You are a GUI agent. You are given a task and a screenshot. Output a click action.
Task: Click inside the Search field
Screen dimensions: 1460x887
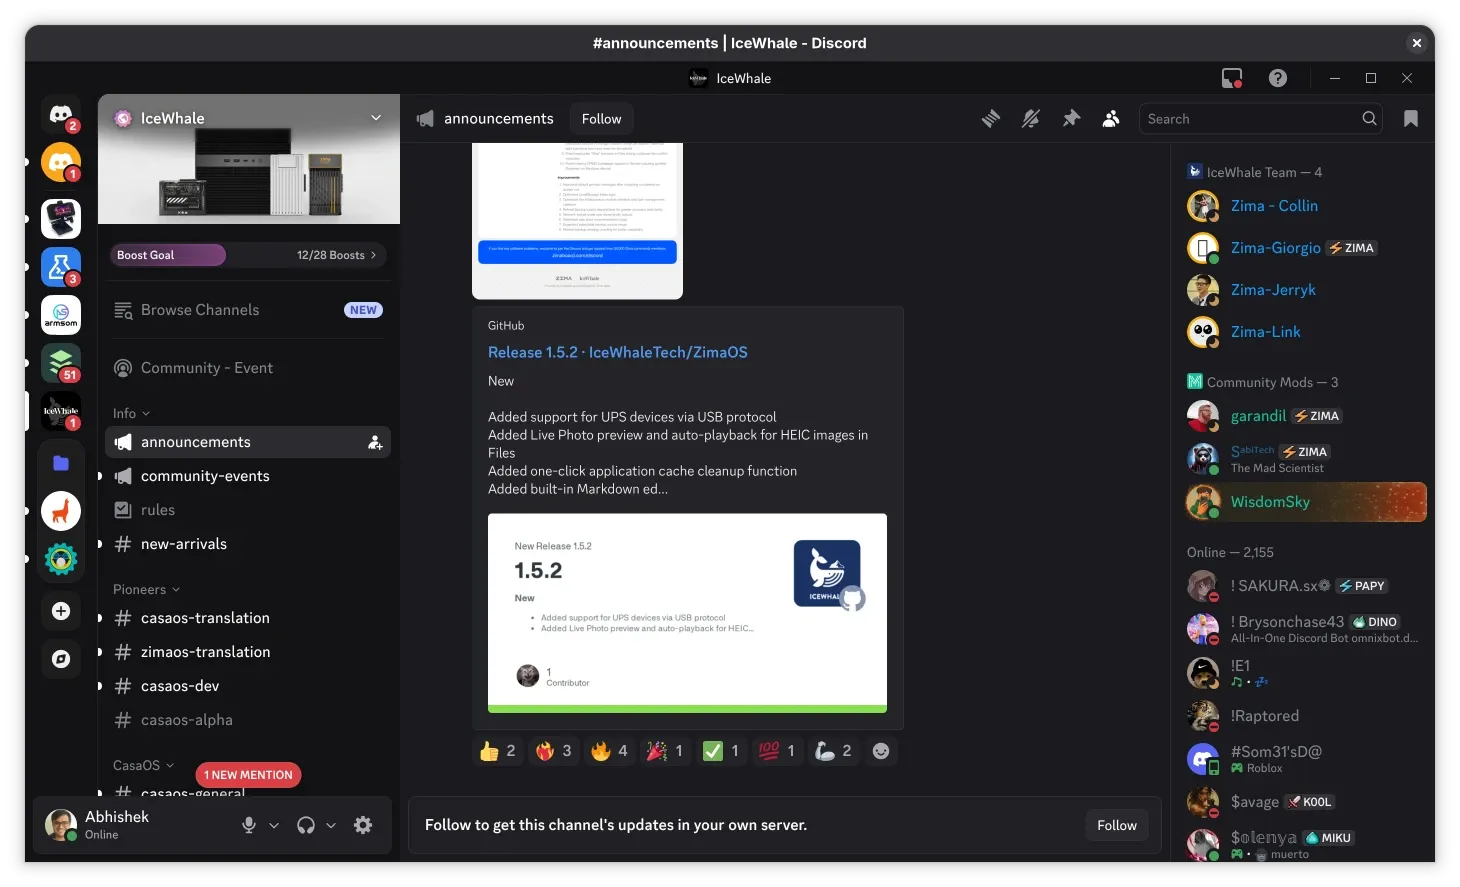click(x=1250, y=118)
